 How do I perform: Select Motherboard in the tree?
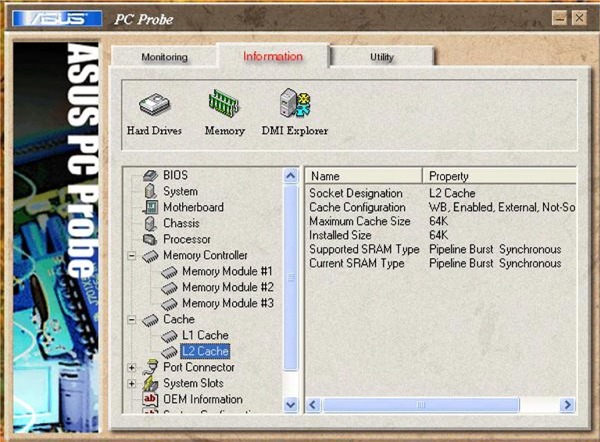193,207
